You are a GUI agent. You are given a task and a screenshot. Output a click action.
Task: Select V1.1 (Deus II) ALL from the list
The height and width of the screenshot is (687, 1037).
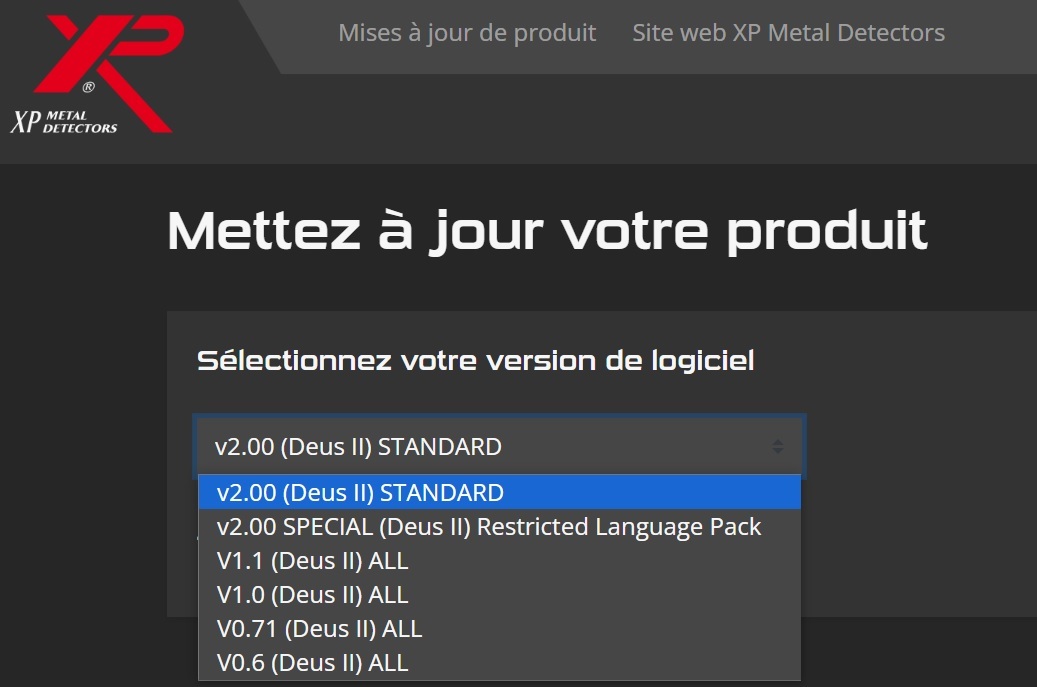(313, 561)
